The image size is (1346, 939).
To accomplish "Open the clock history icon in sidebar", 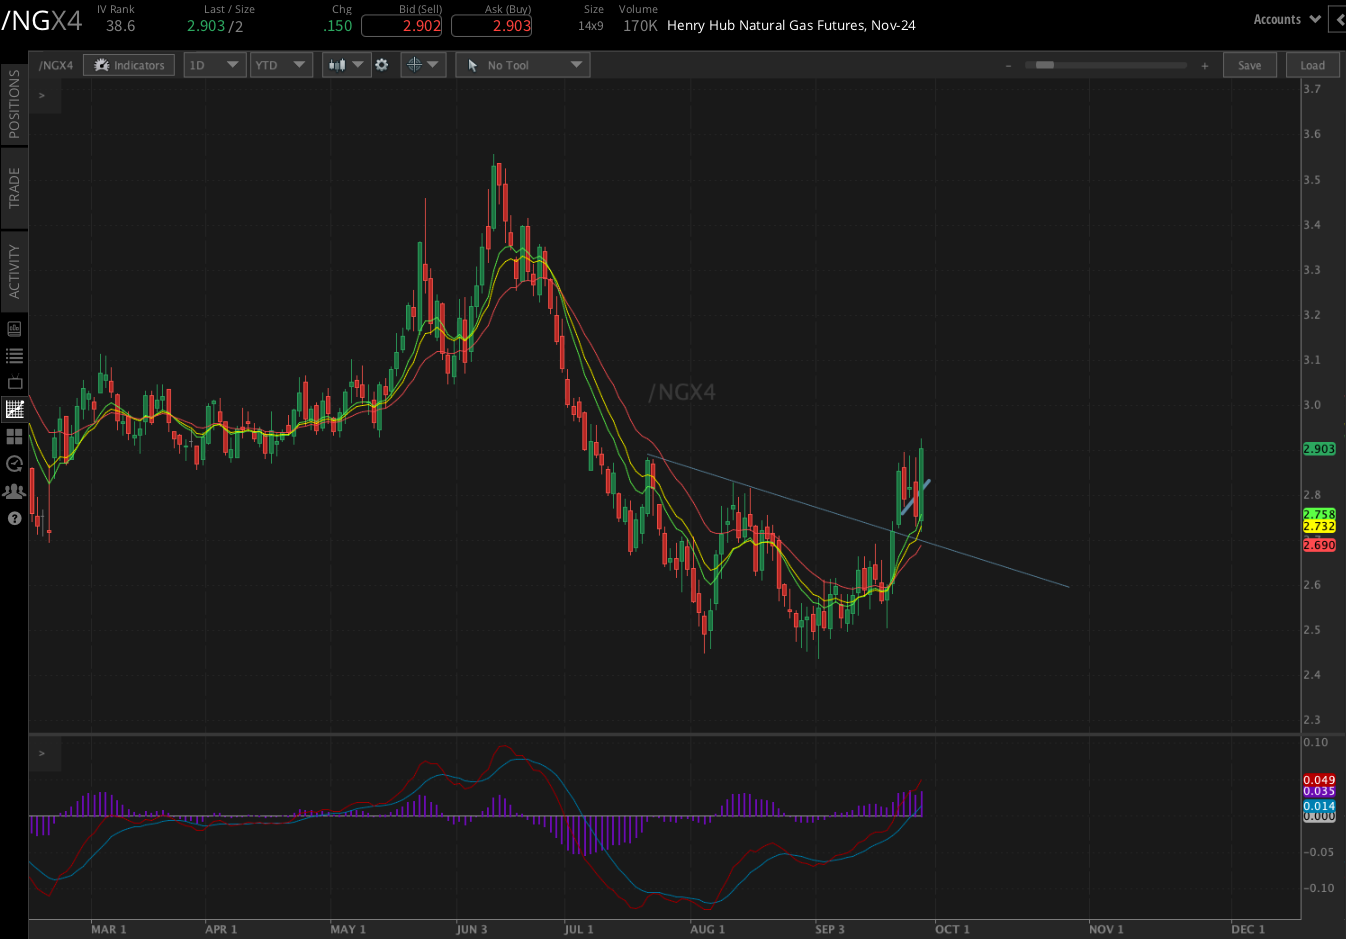I will (14, 464).
